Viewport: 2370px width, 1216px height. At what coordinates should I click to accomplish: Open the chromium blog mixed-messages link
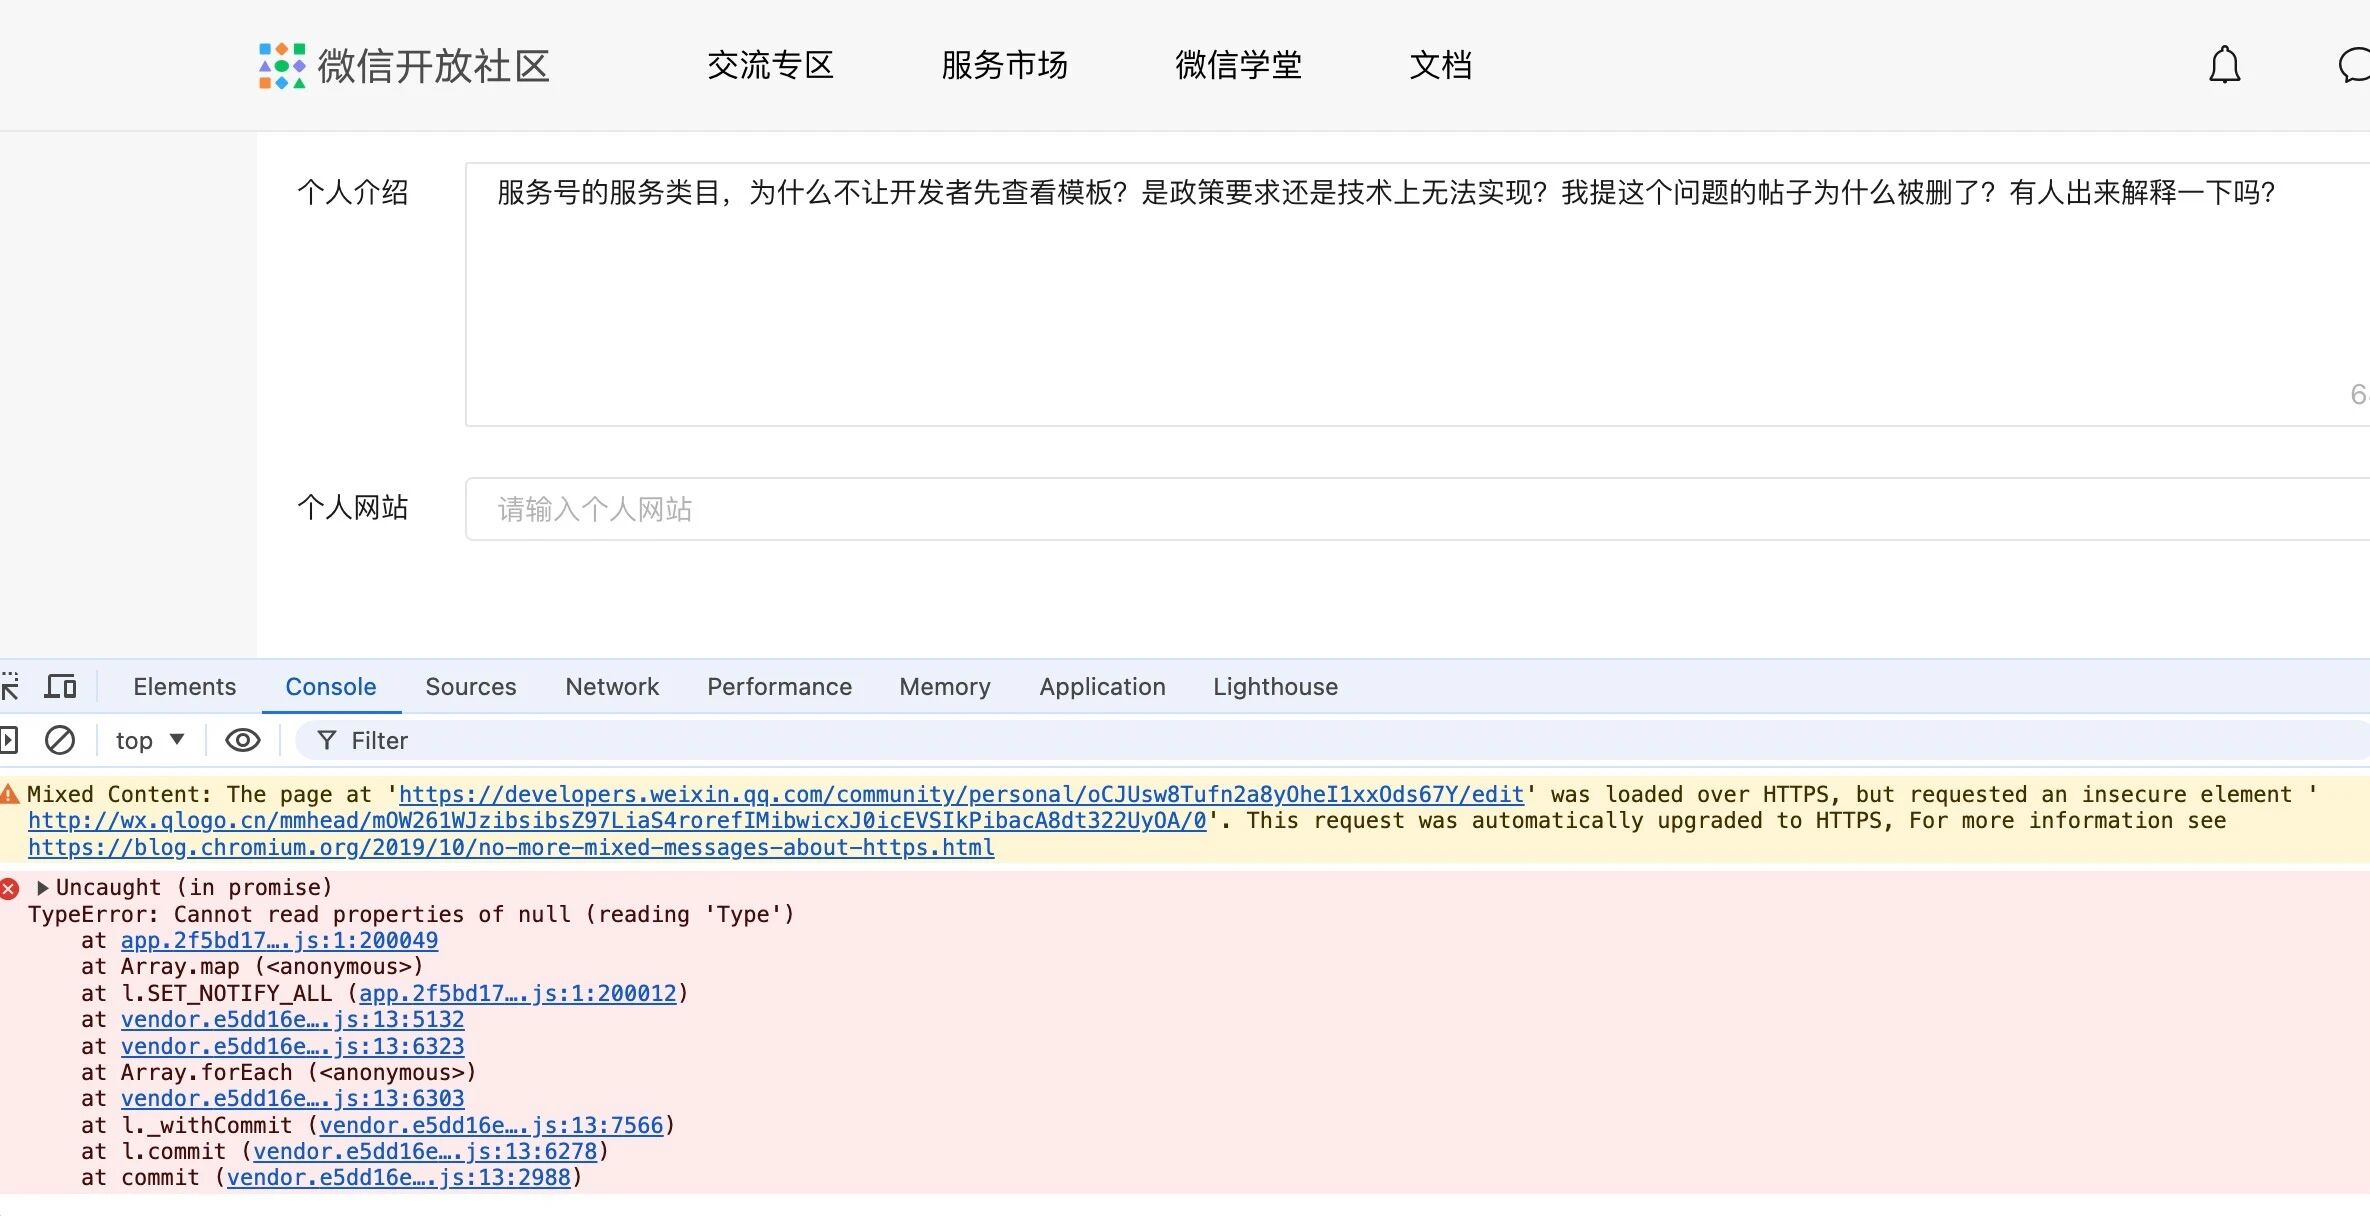510,848
